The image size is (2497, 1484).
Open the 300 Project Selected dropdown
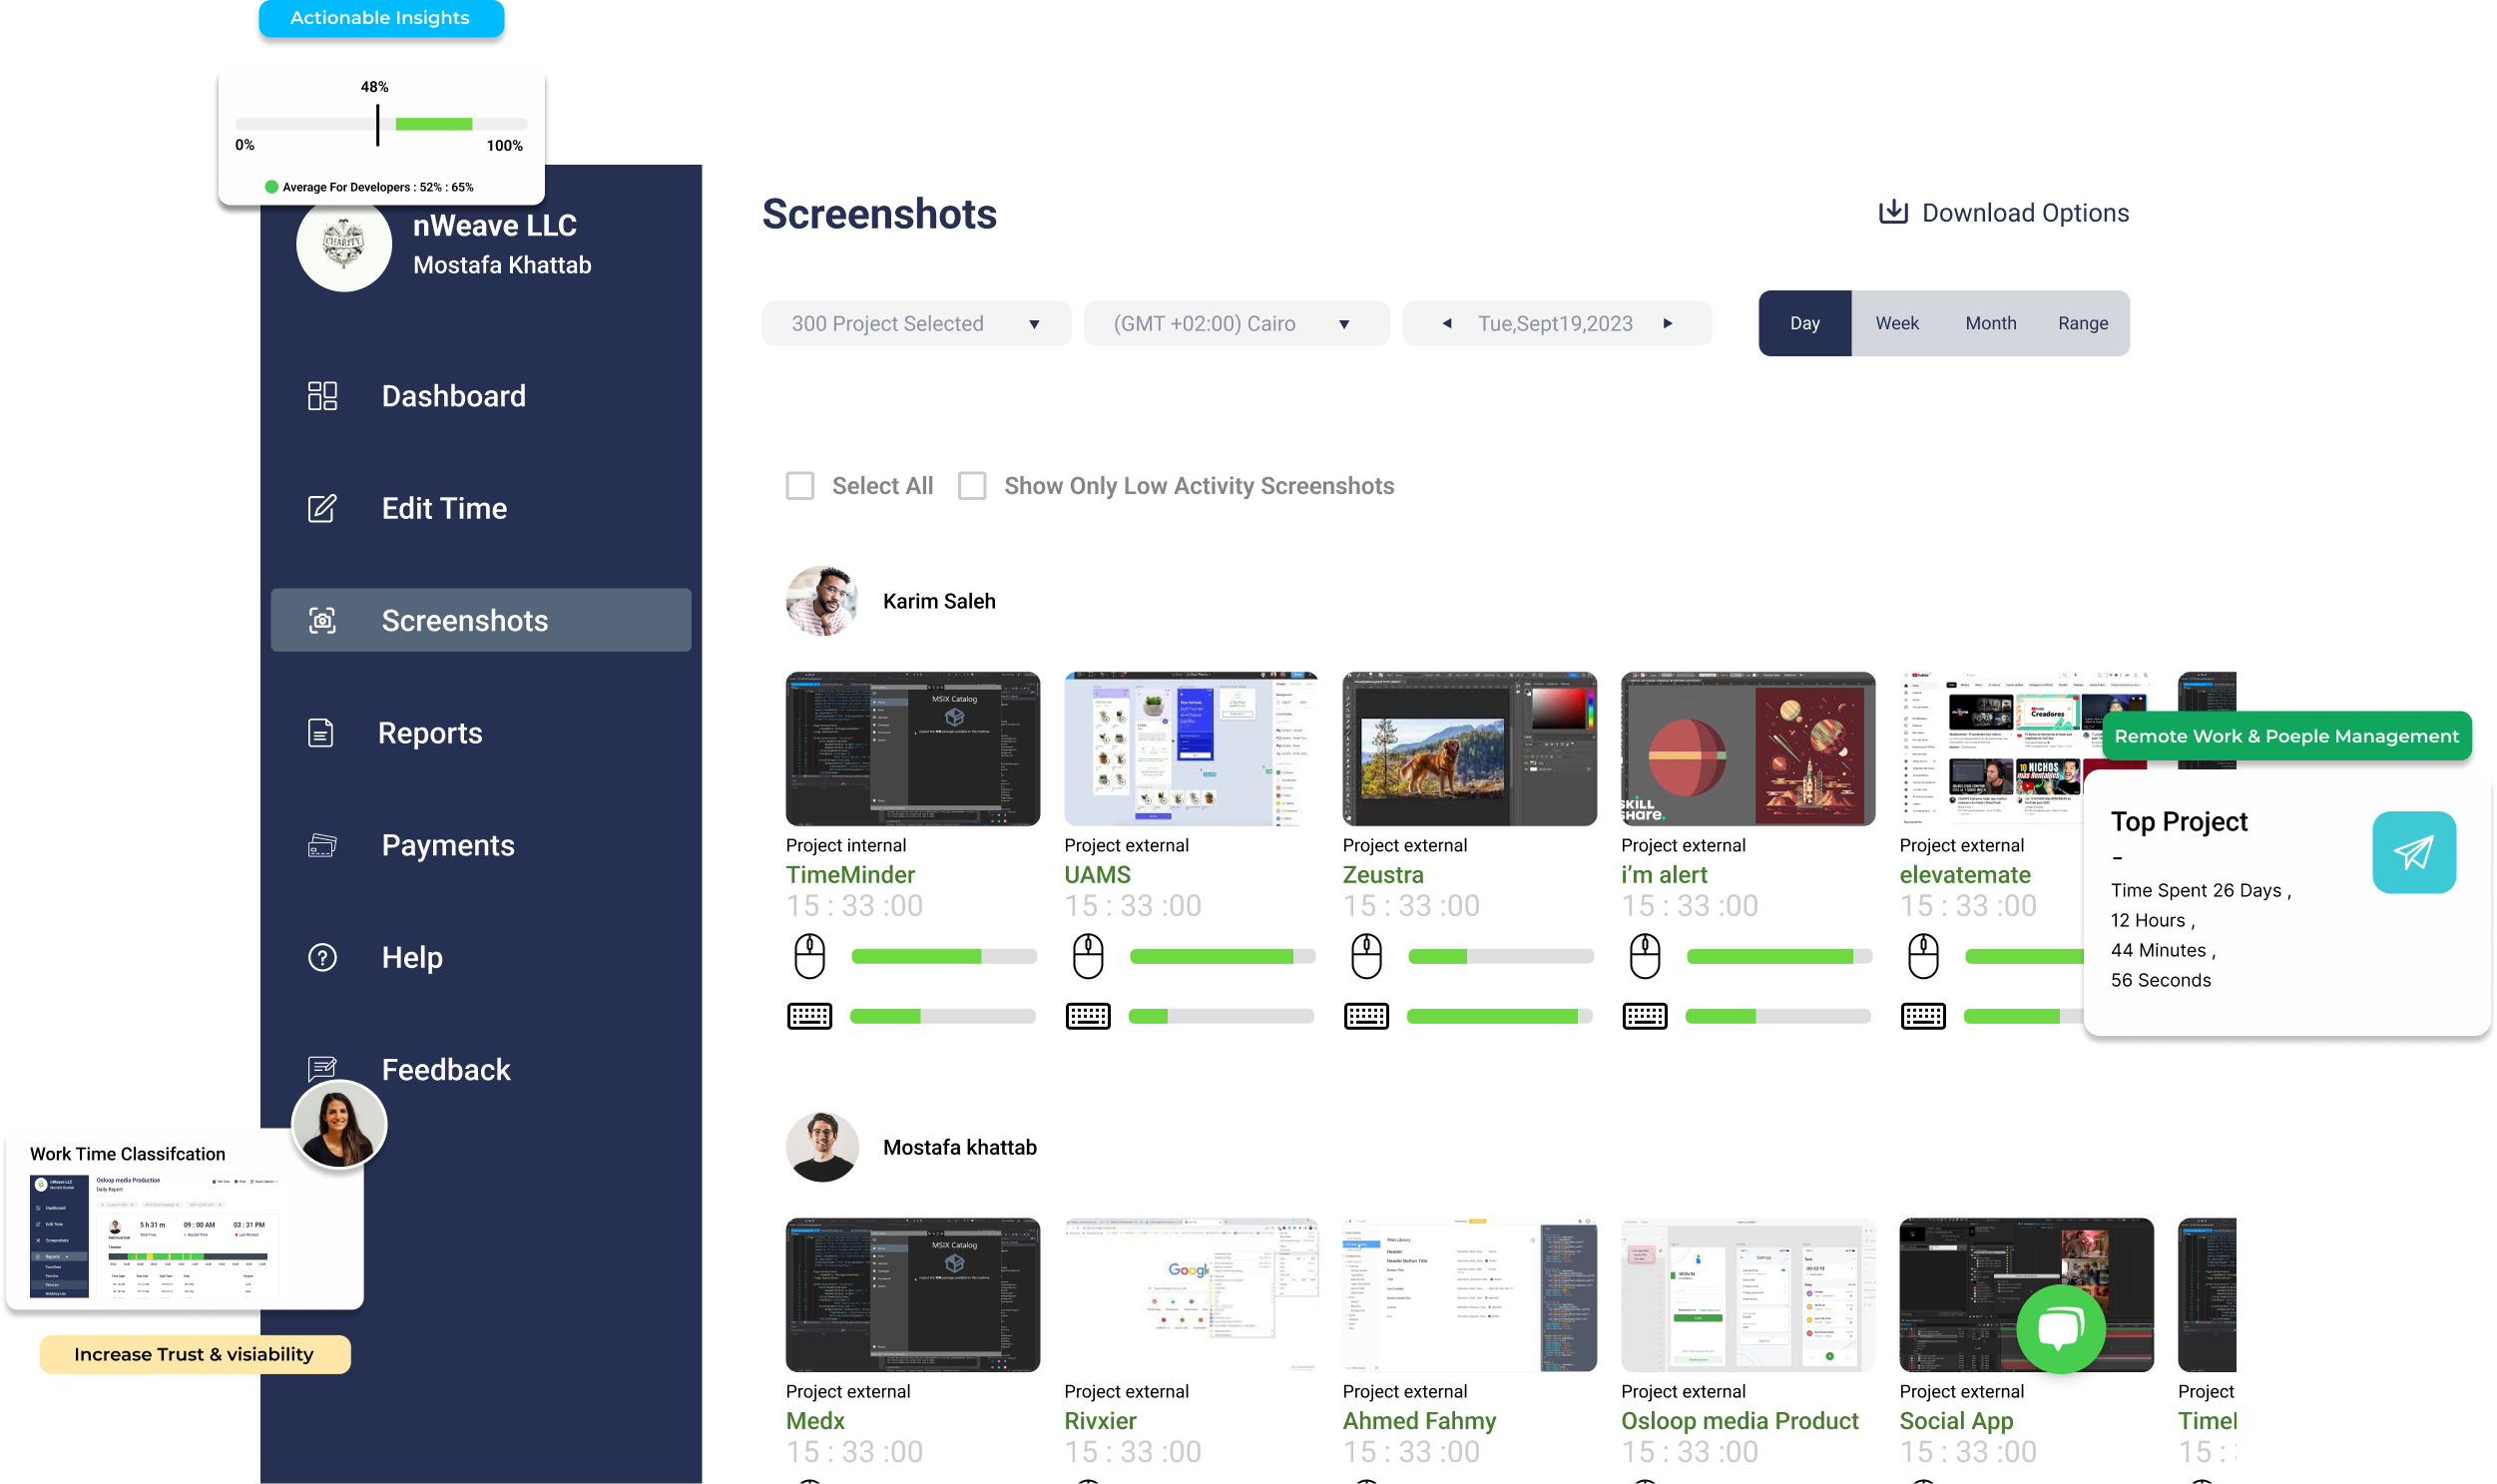(915, 323)
